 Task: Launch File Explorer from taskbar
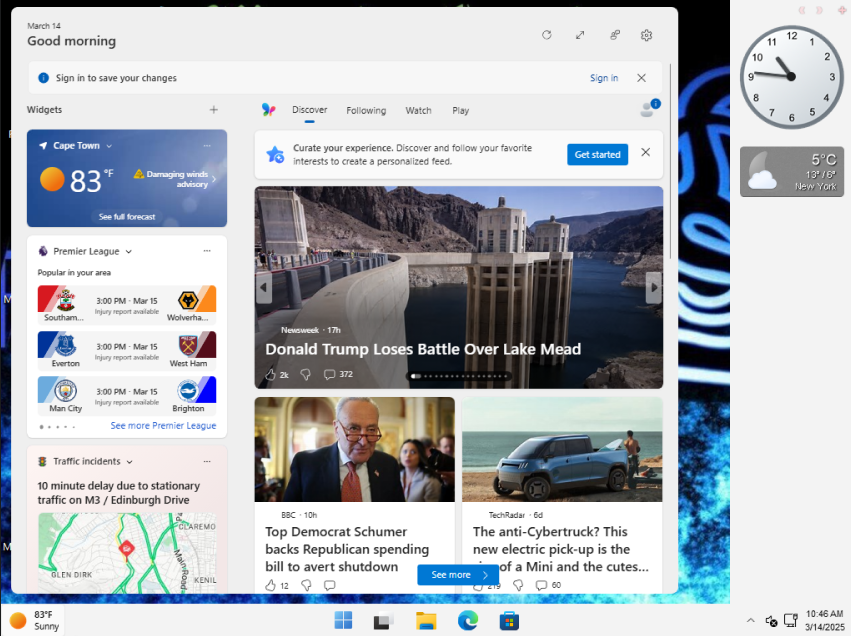426,620
